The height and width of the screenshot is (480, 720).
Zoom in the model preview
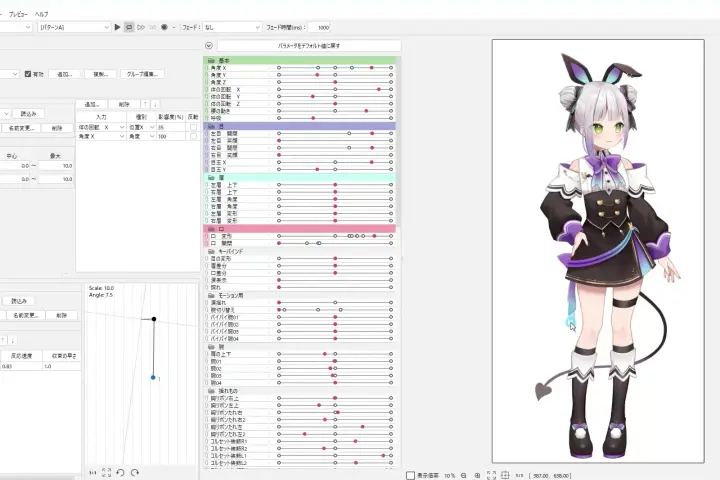478,475
